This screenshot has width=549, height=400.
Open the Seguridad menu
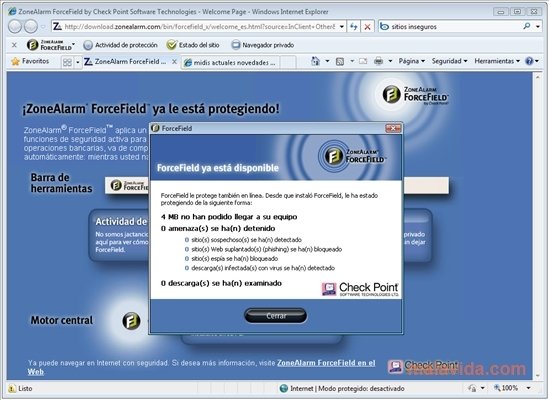449,61
